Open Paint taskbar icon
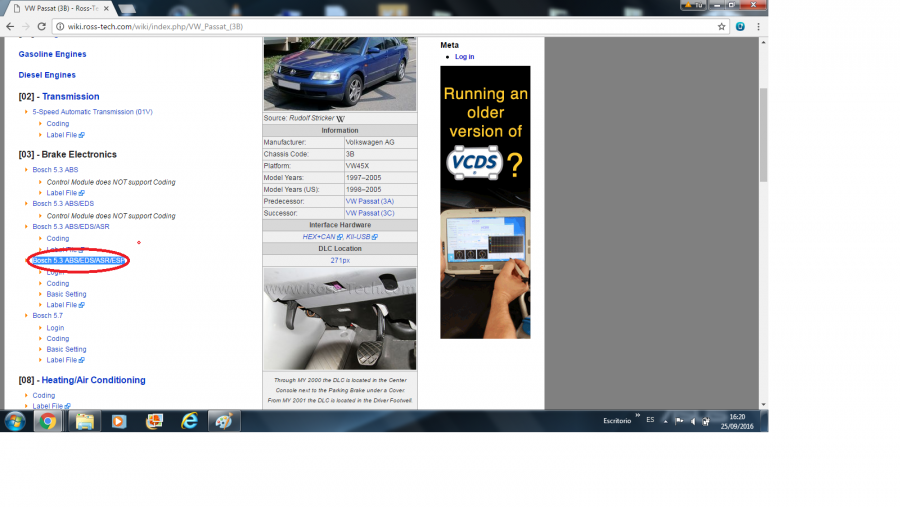Viewport: 900px width, 507px height. [x=223, y=421]
